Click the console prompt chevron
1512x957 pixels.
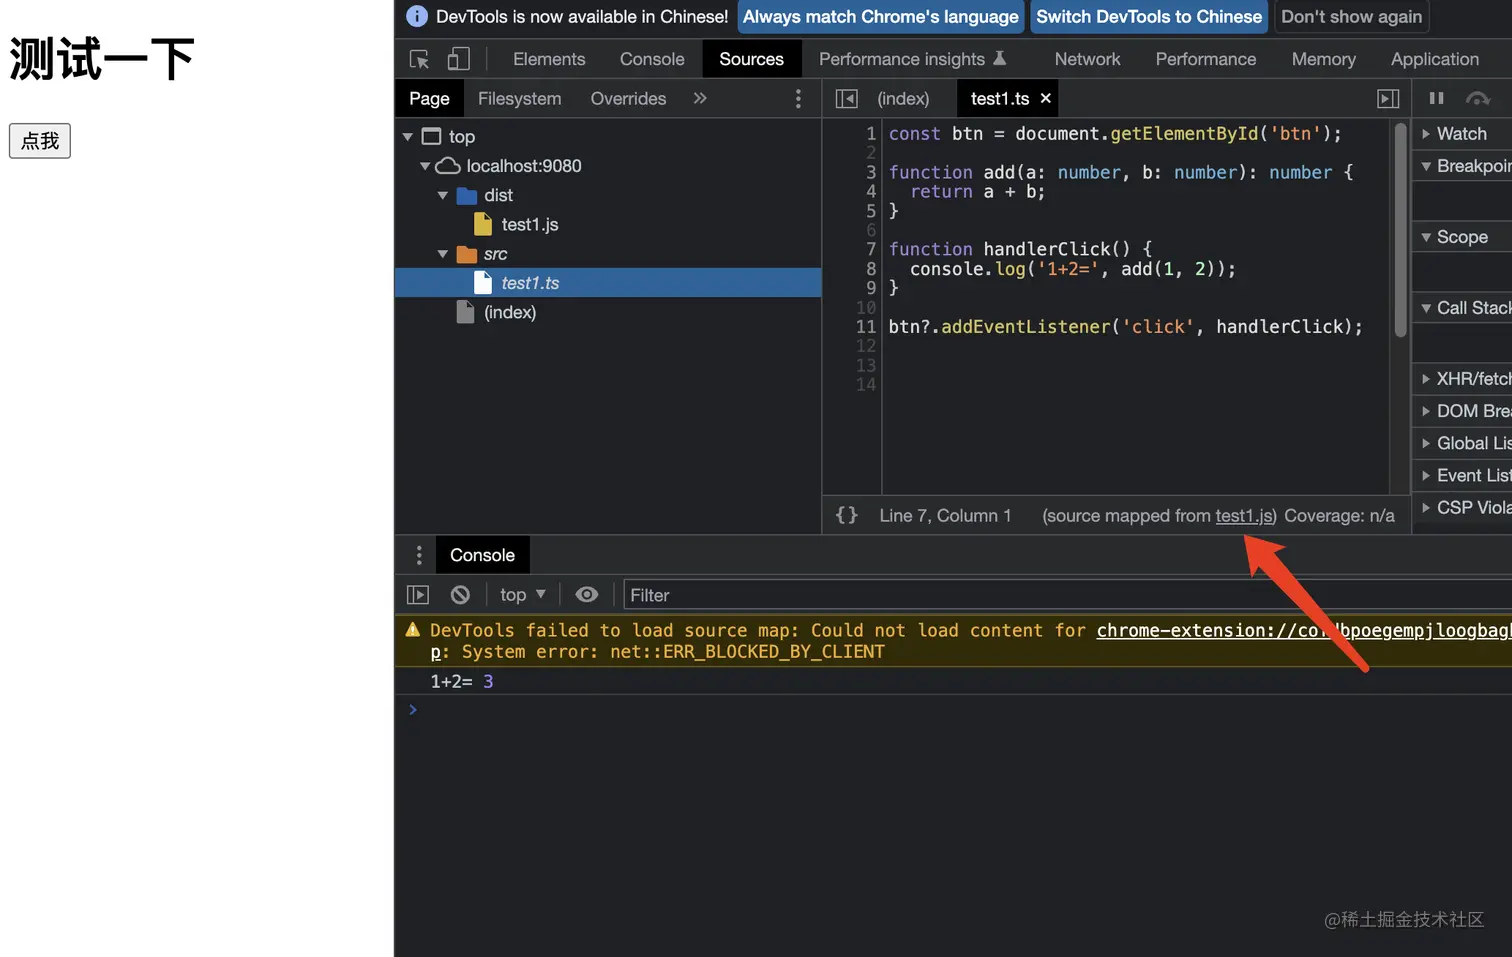412,709
